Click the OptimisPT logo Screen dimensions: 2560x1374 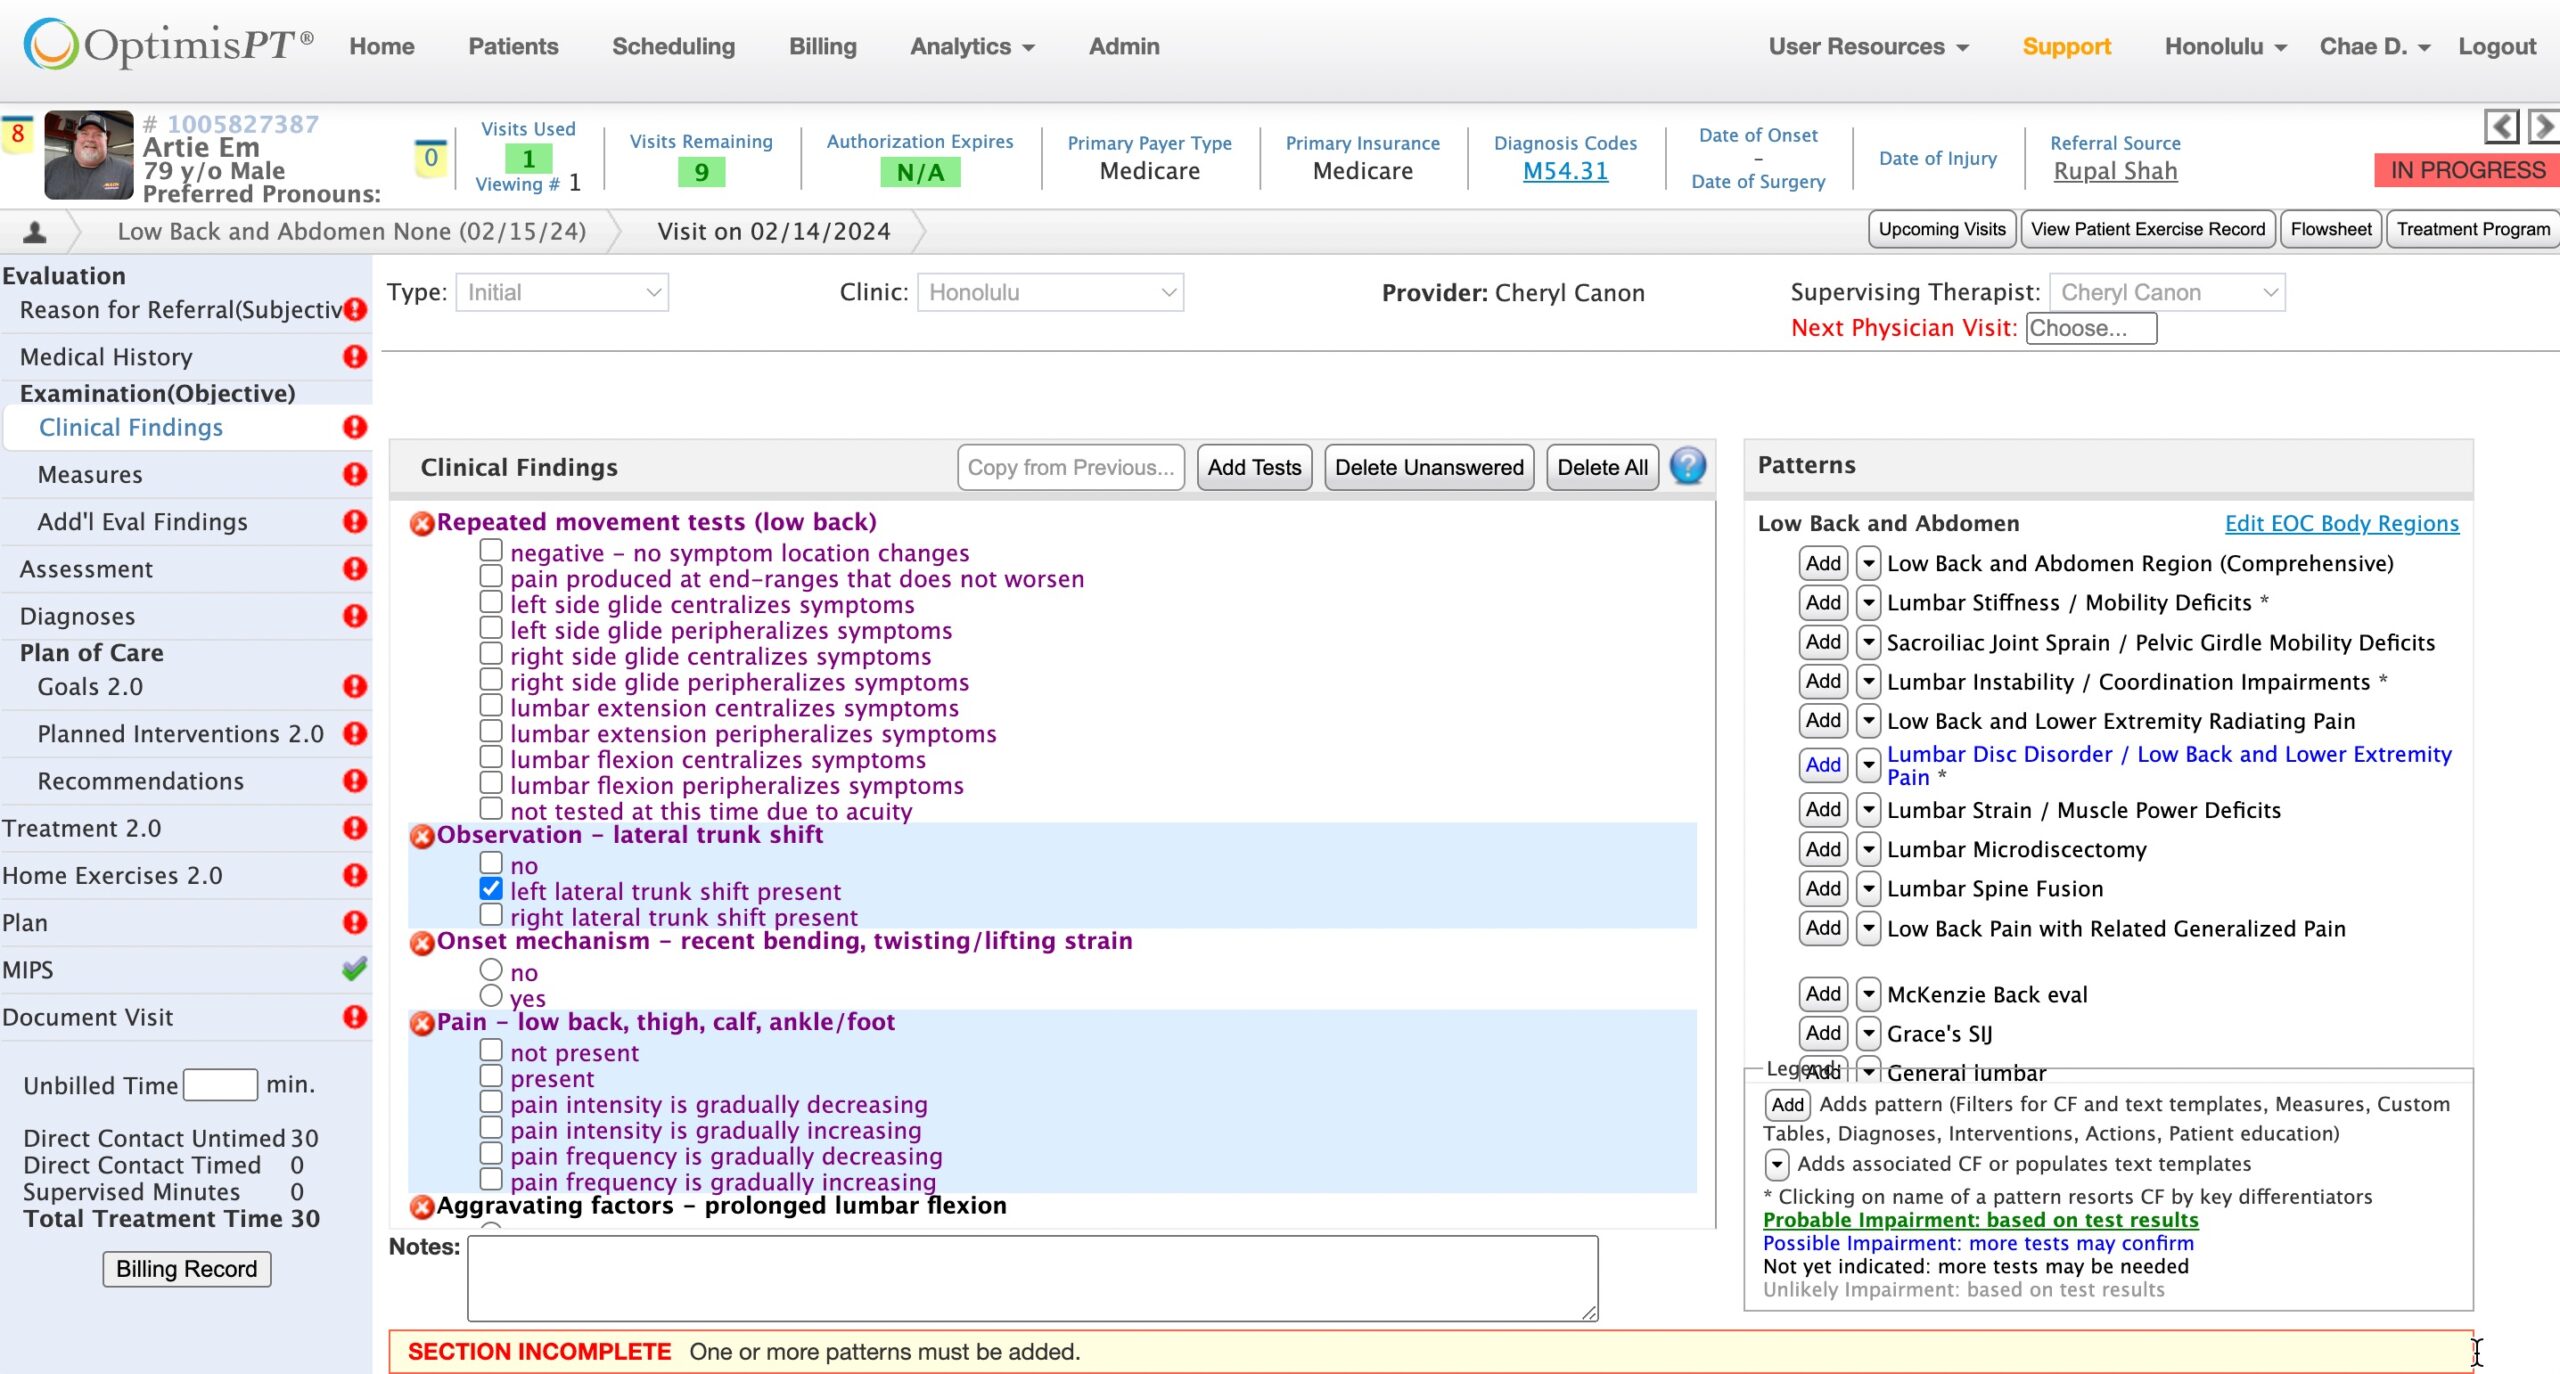click(168, 45)
